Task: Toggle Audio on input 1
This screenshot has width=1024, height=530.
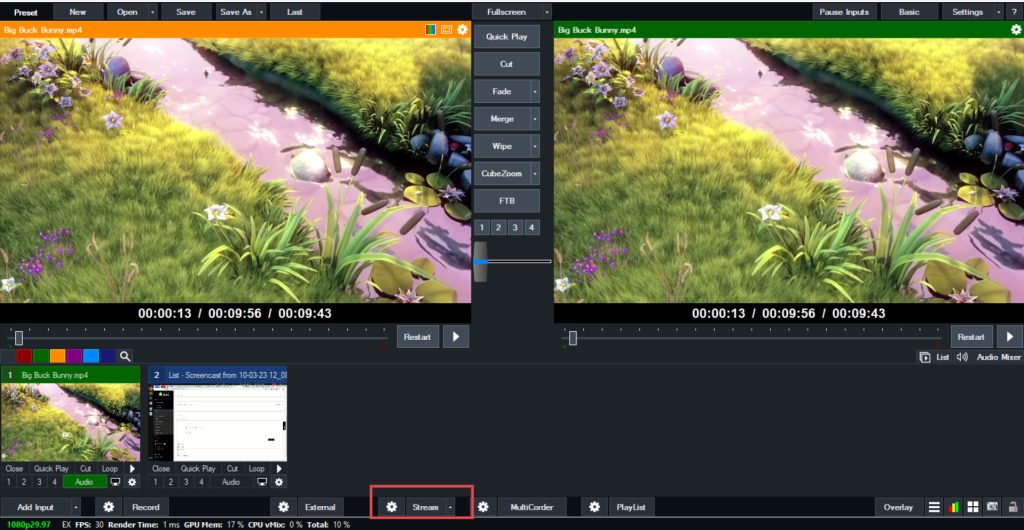Action: (84, 482)
